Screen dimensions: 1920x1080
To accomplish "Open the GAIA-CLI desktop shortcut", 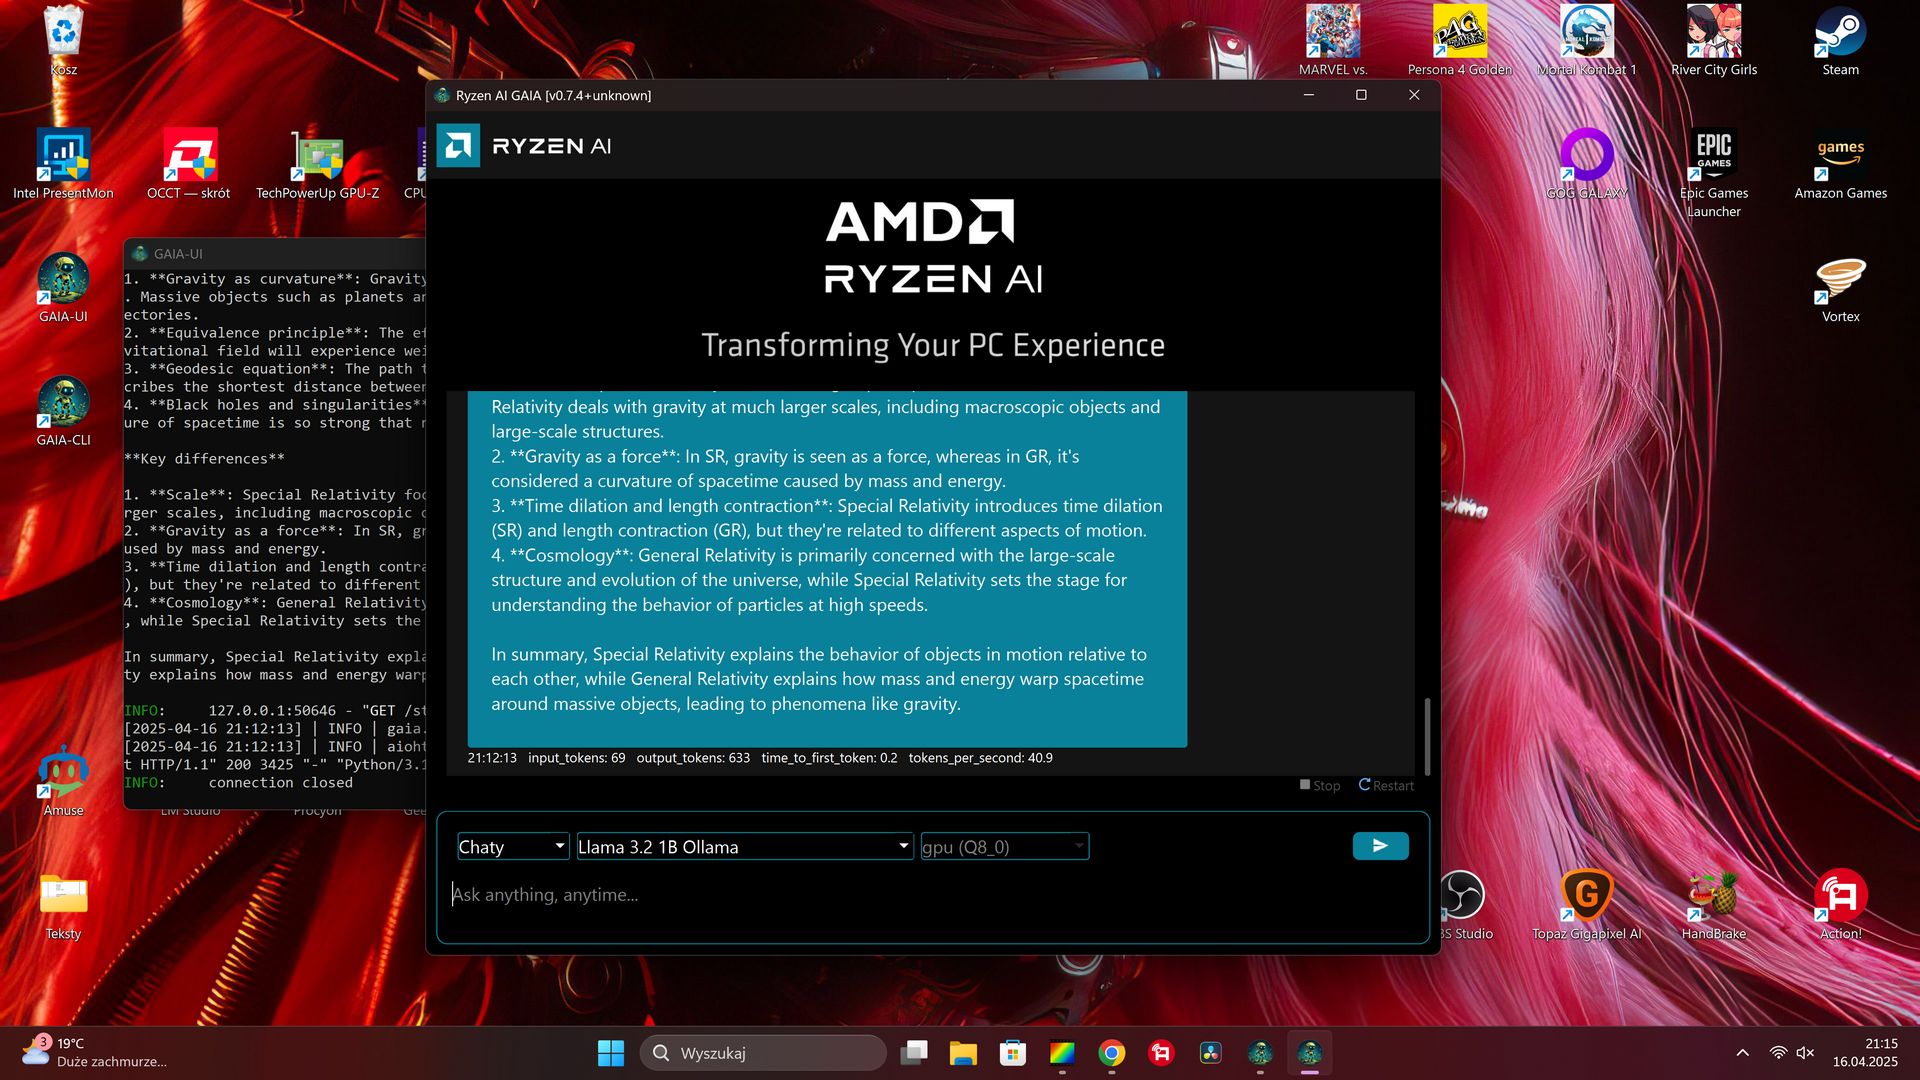I will coord(63,411).
